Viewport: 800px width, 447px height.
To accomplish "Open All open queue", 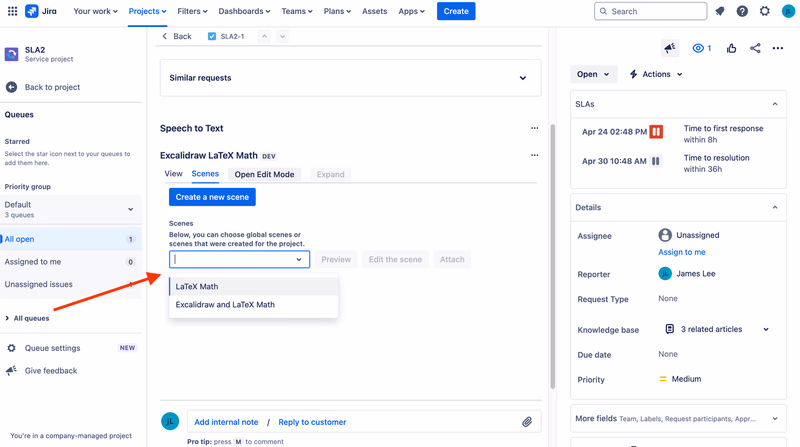I will 70,239.
